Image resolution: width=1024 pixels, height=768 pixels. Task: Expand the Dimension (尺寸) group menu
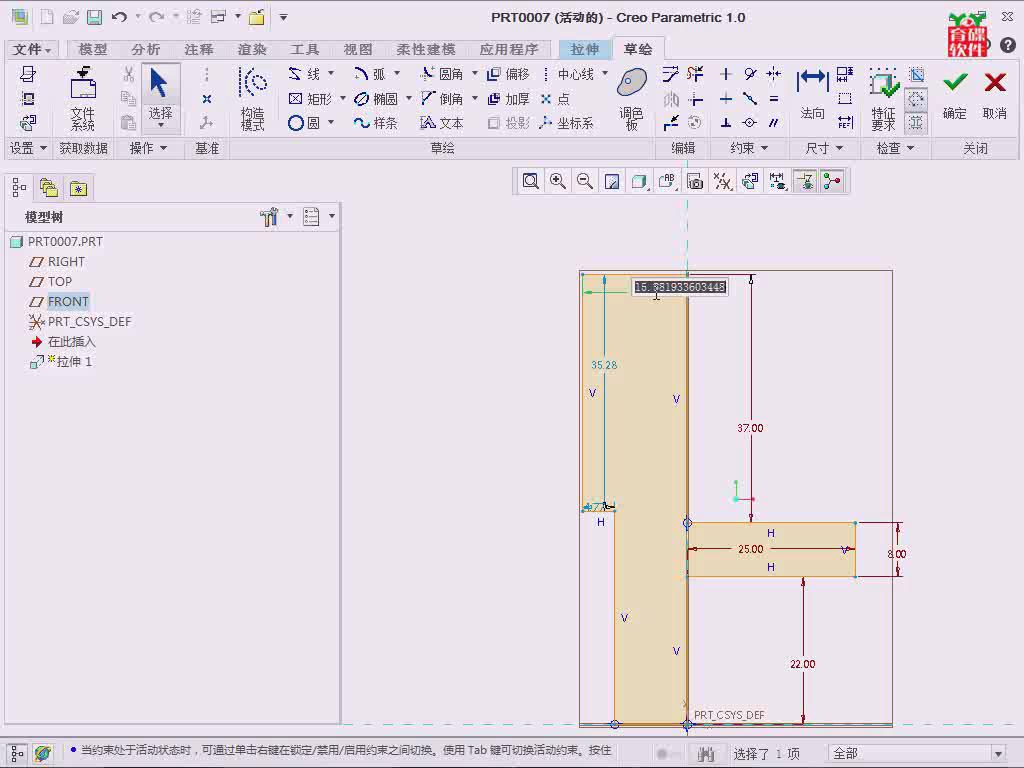[x=824, y=148]
